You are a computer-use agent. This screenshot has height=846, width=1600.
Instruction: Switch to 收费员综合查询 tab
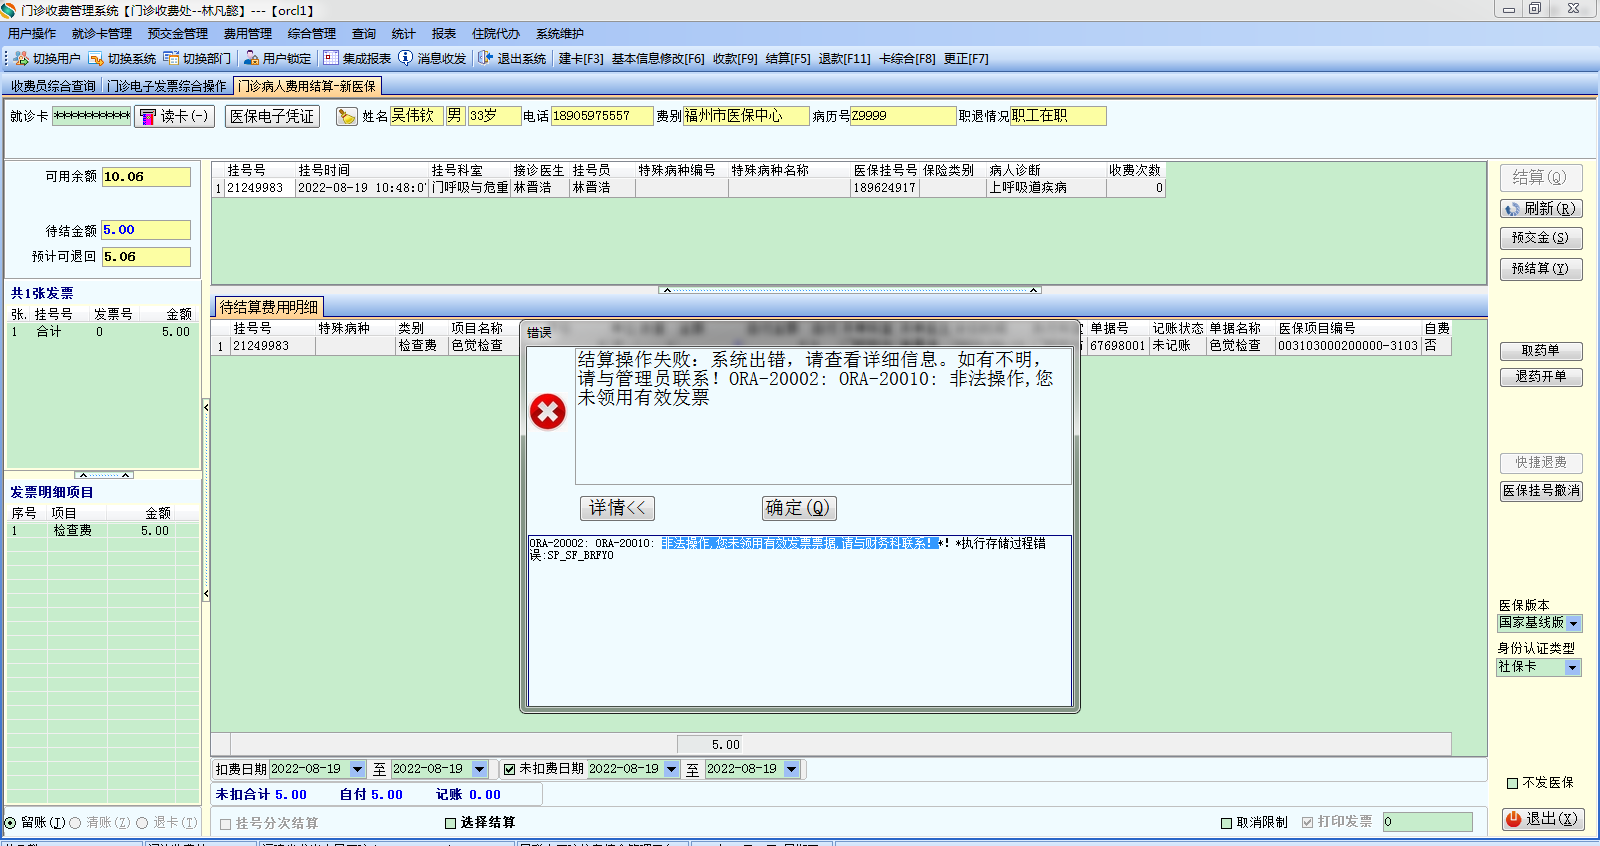53,86
